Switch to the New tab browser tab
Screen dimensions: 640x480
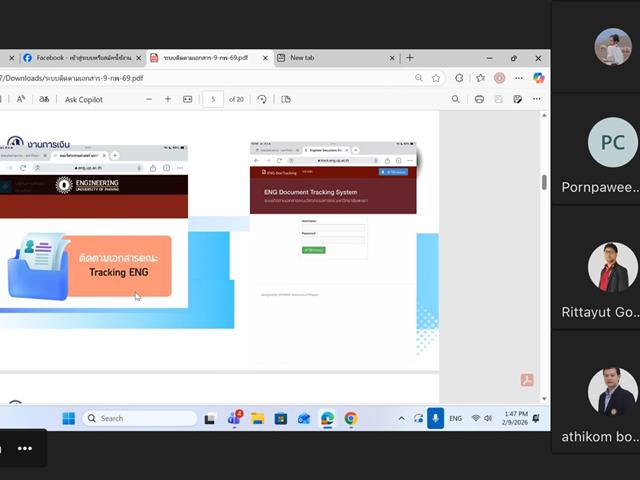pos(302,58)
